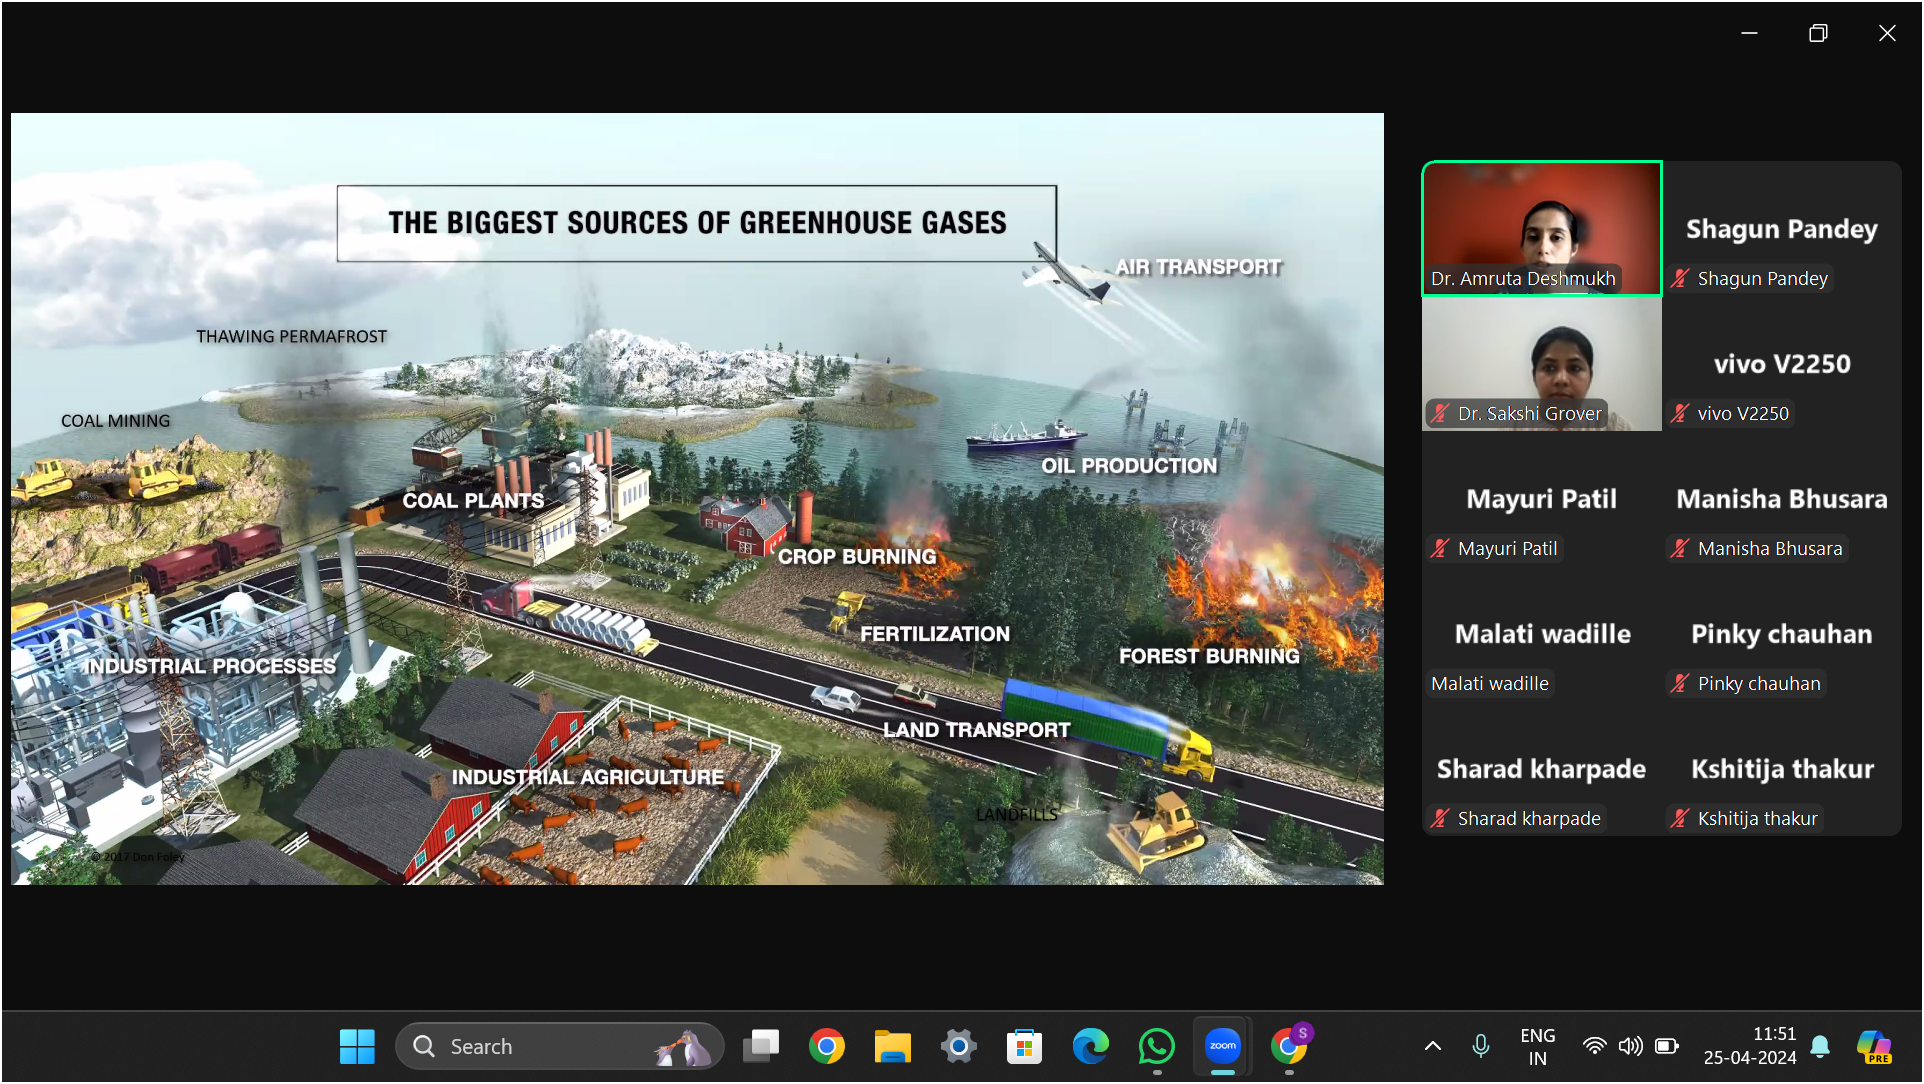Screen dimensions: 1924x1084
Task: Click the muted mic icon beside Sharad kharpade
Action: (1440, 819)
